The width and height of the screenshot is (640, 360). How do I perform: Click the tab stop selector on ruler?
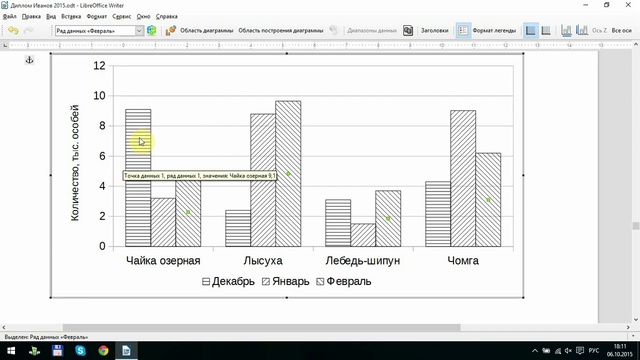pyautogui.click(x=5, y=45)
